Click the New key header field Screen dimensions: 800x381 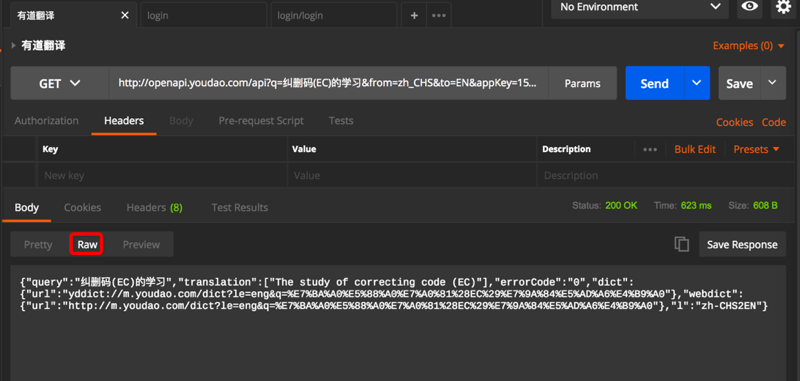pos(162,175)
